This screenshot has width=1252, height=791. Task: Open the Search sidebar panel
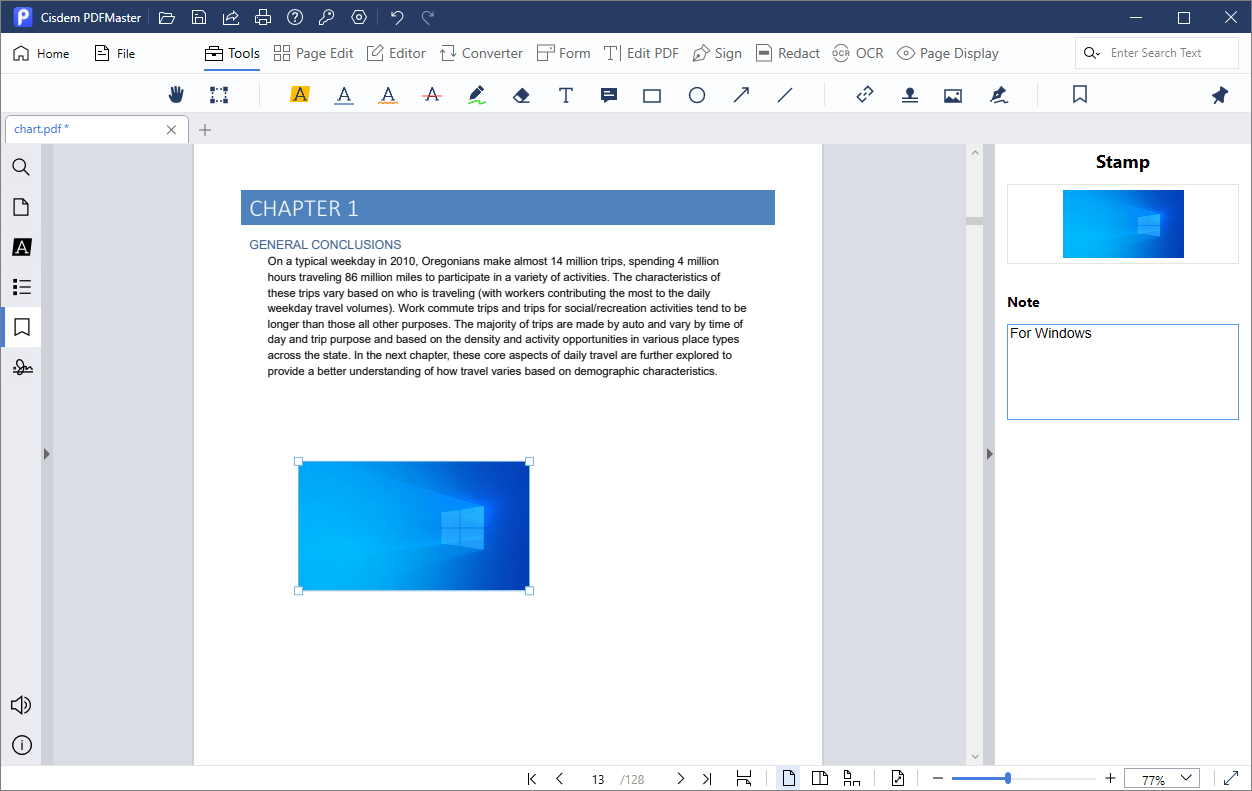21,167
